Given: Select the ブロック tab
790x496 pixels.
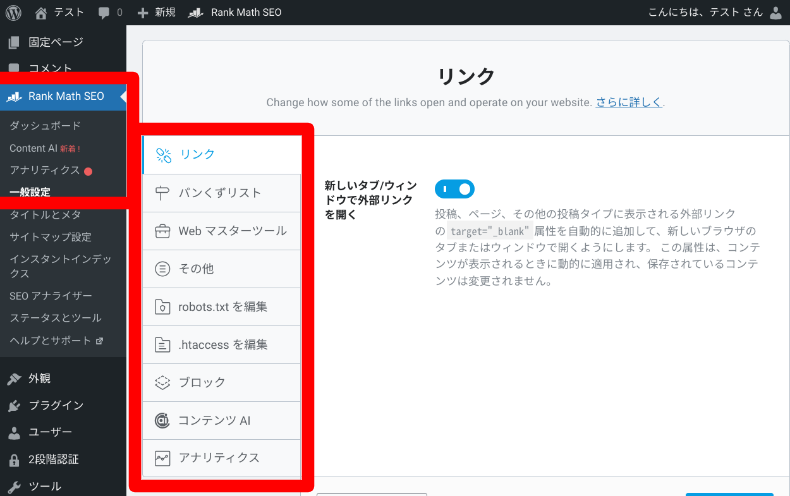Looking at the screenshot, I should [x=222, y=382].
